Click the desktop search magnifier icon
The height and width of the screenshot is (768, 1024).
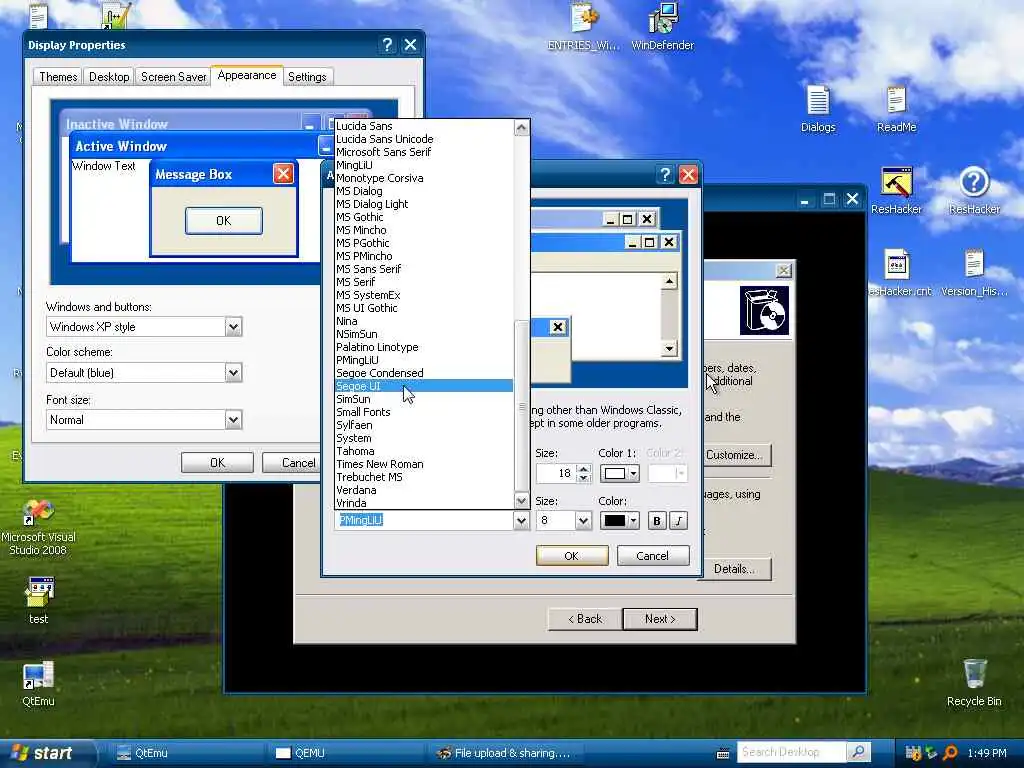click(x=859, y=752)
